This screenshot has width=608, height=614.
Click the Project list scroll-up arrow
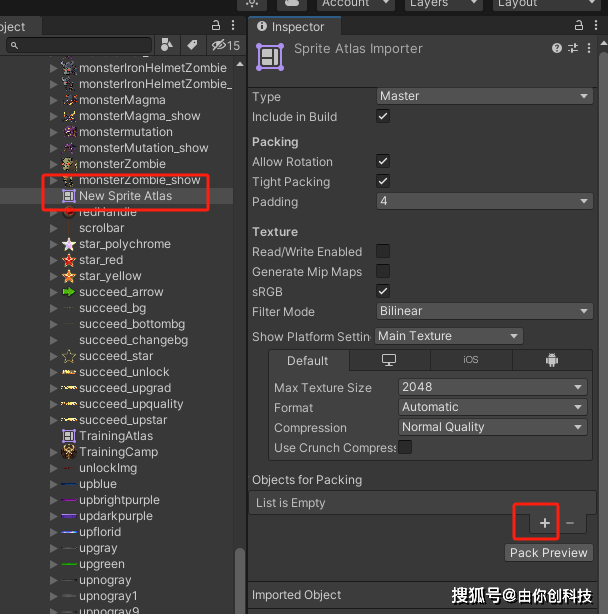coord(240,64)
